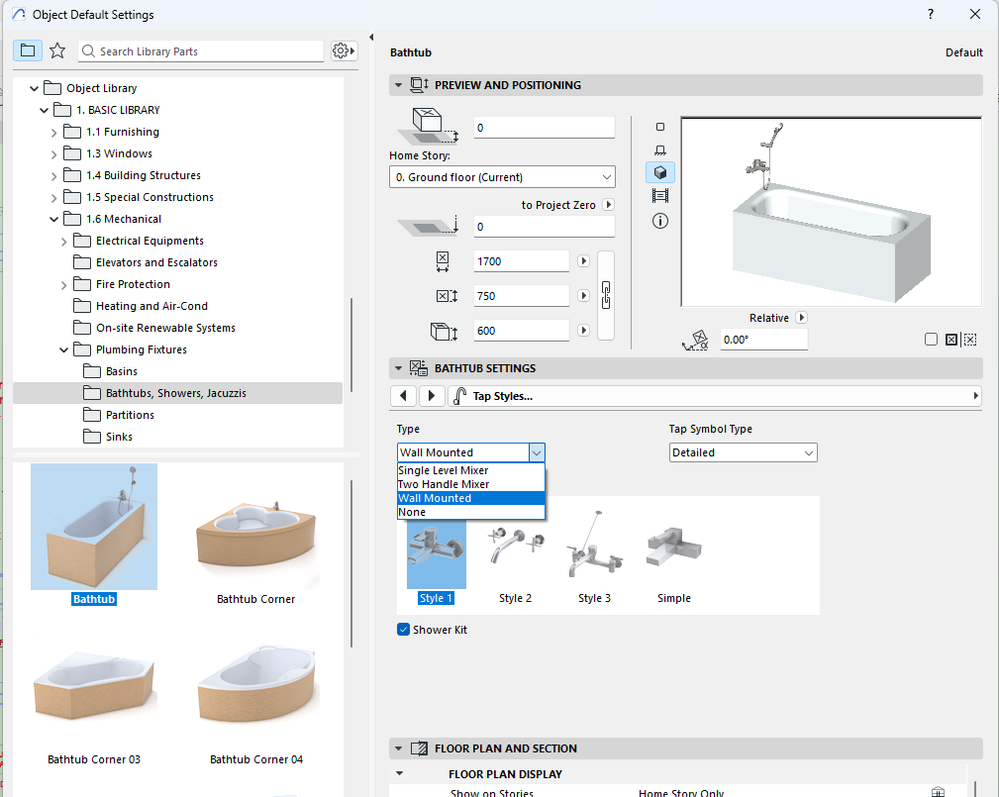Toggle the empty mirror checkbox below preview
The width and height of the screenshot is (999, 797).
click(931, 340)
